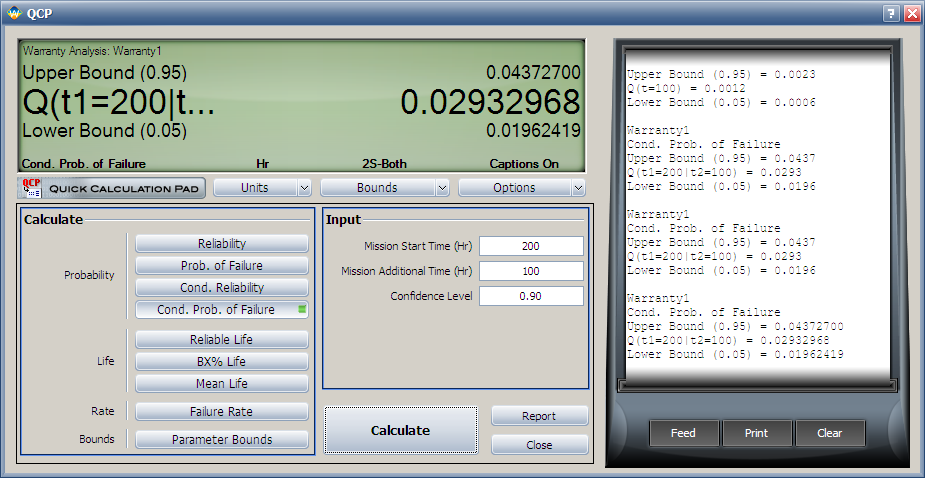Select Cond. Reliability calculation

click(x=222, y=287)
